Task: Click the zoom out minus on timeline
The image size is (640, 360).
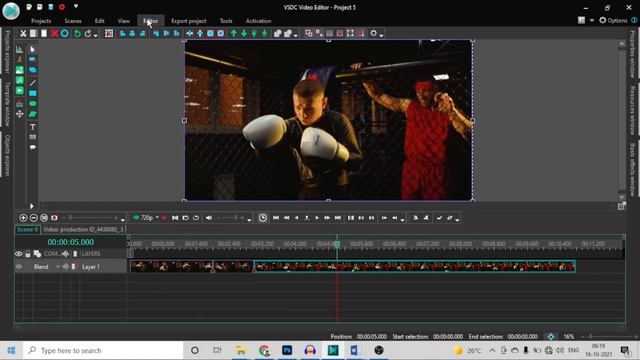Action: [33, 218]
